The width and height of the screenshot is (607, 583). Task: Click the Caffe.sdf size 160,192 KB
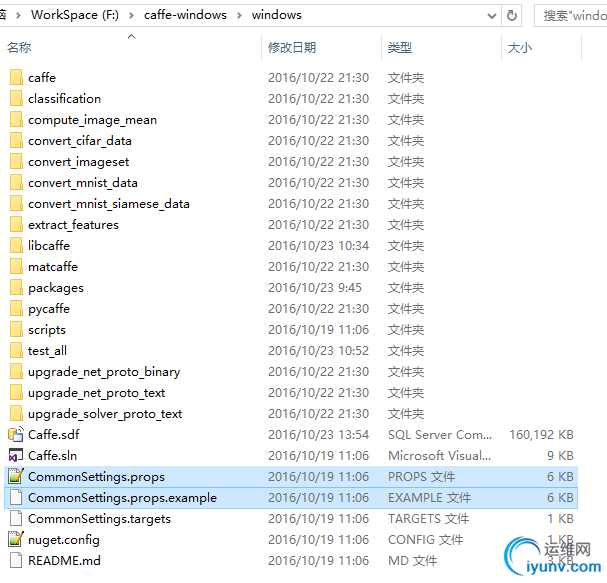(541, 434)
